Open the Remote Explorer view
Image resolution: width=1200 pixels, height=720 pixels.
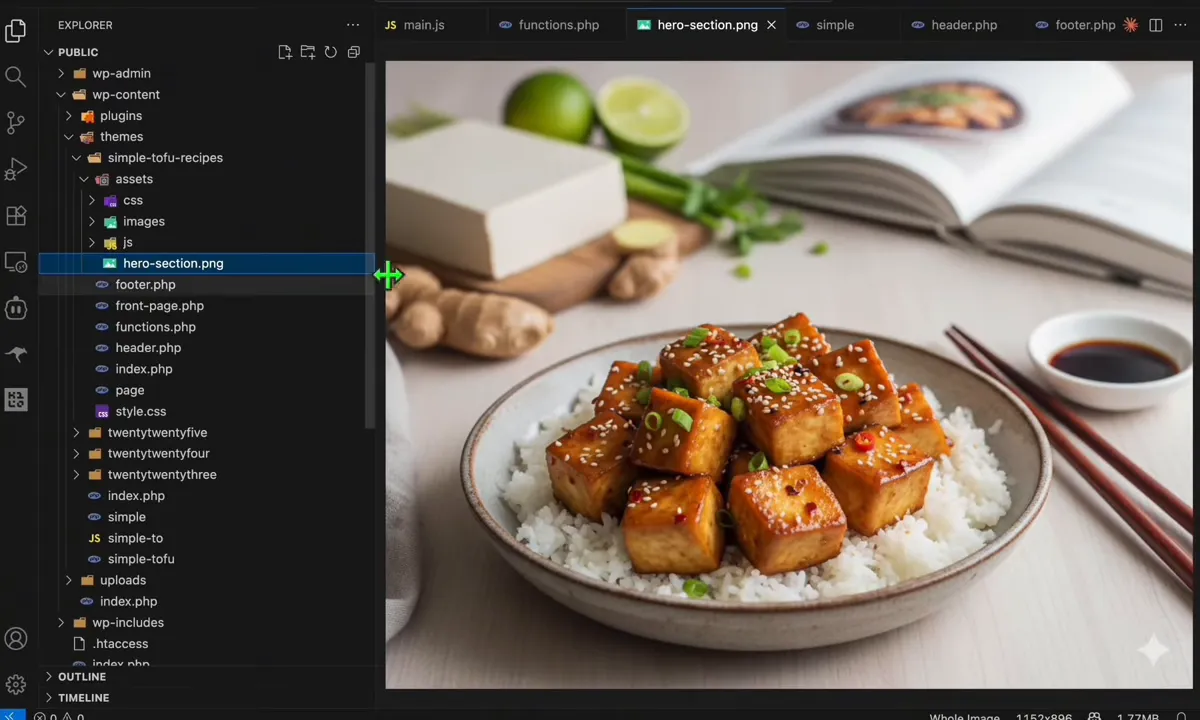pos(16,262)
